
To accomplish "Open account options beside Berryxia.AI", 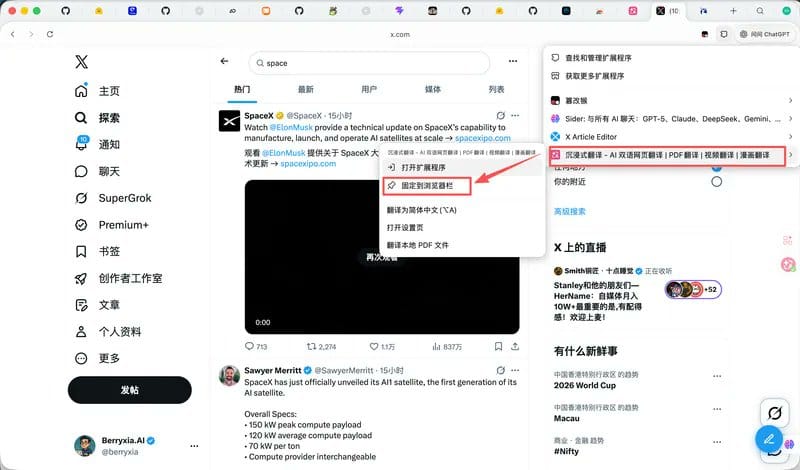I will pos(194,446).
